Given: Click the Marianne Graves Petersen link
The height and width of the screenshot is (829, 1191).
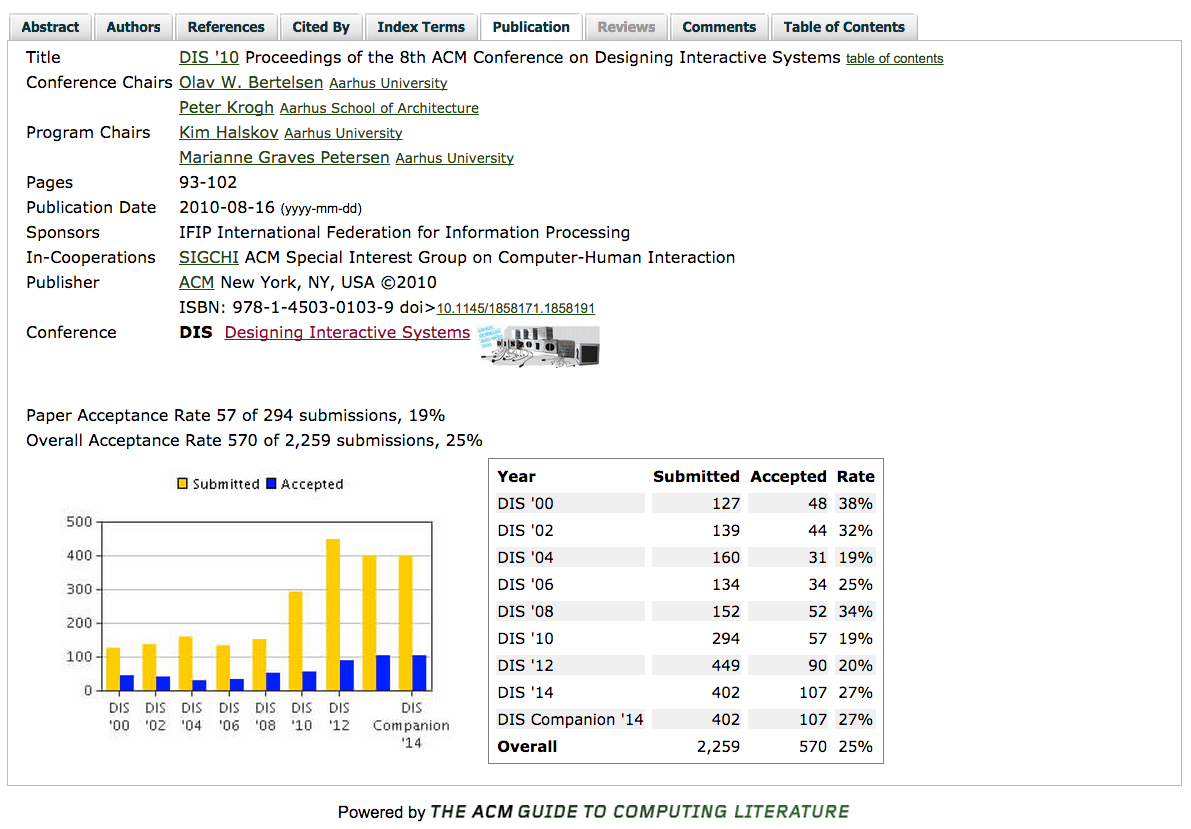Looking at the screenshot, I should (x=284, y=157).
